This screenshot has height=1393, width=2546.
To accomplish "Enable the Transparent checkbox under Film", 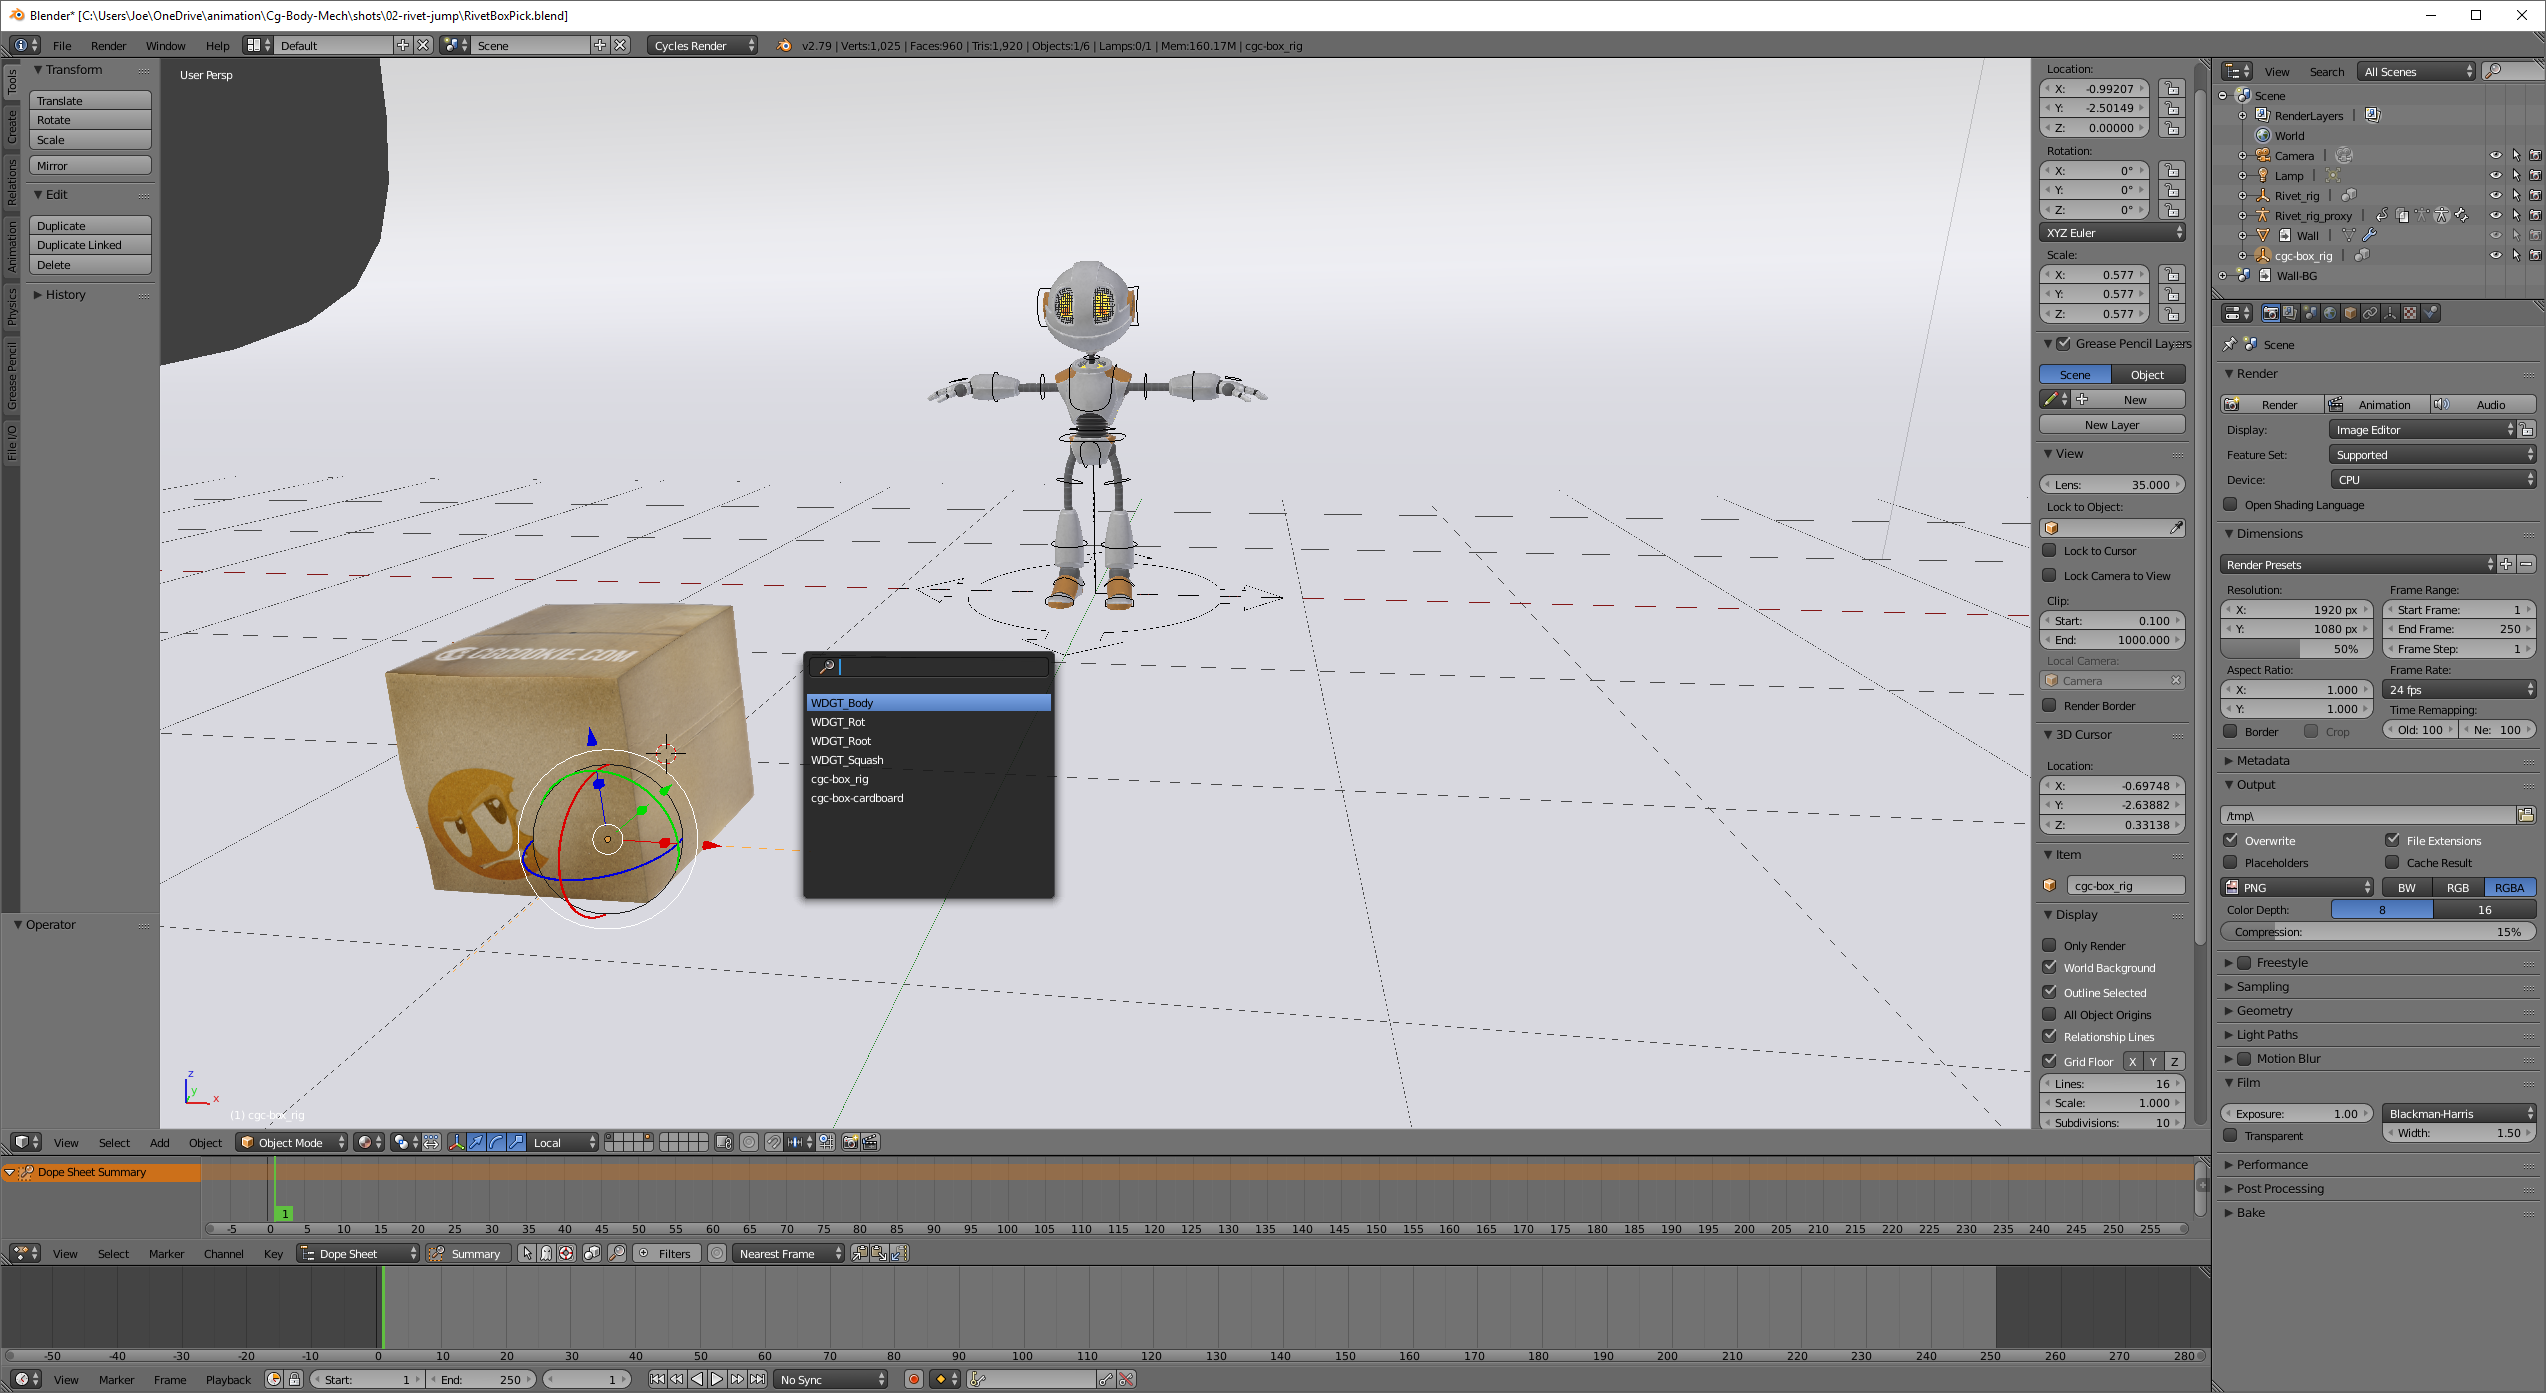I will click(x=2232, y=1135).
